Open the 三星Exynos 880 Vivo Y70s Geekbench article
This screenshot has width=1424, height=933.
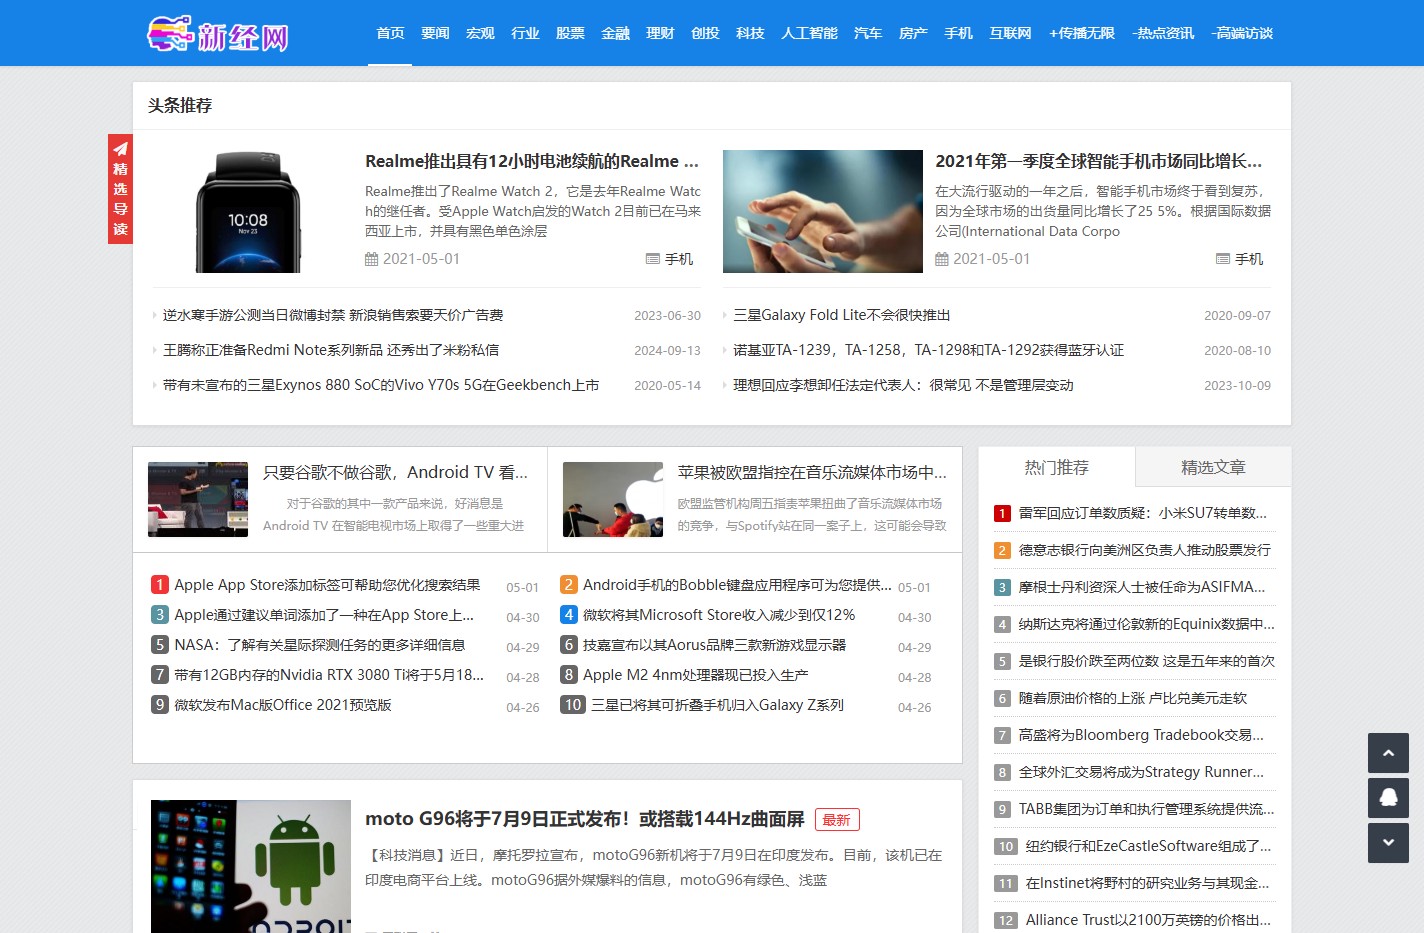tap(381, 385)
